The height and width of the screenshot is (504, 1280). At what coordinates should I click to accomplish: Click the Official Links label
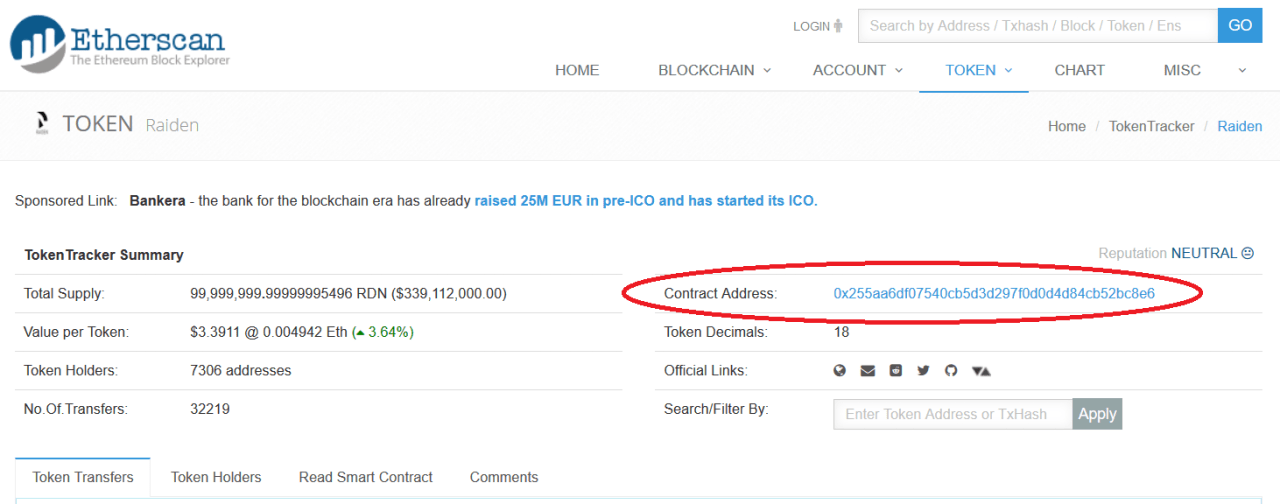pyautogui.click(x=706, y=370)
